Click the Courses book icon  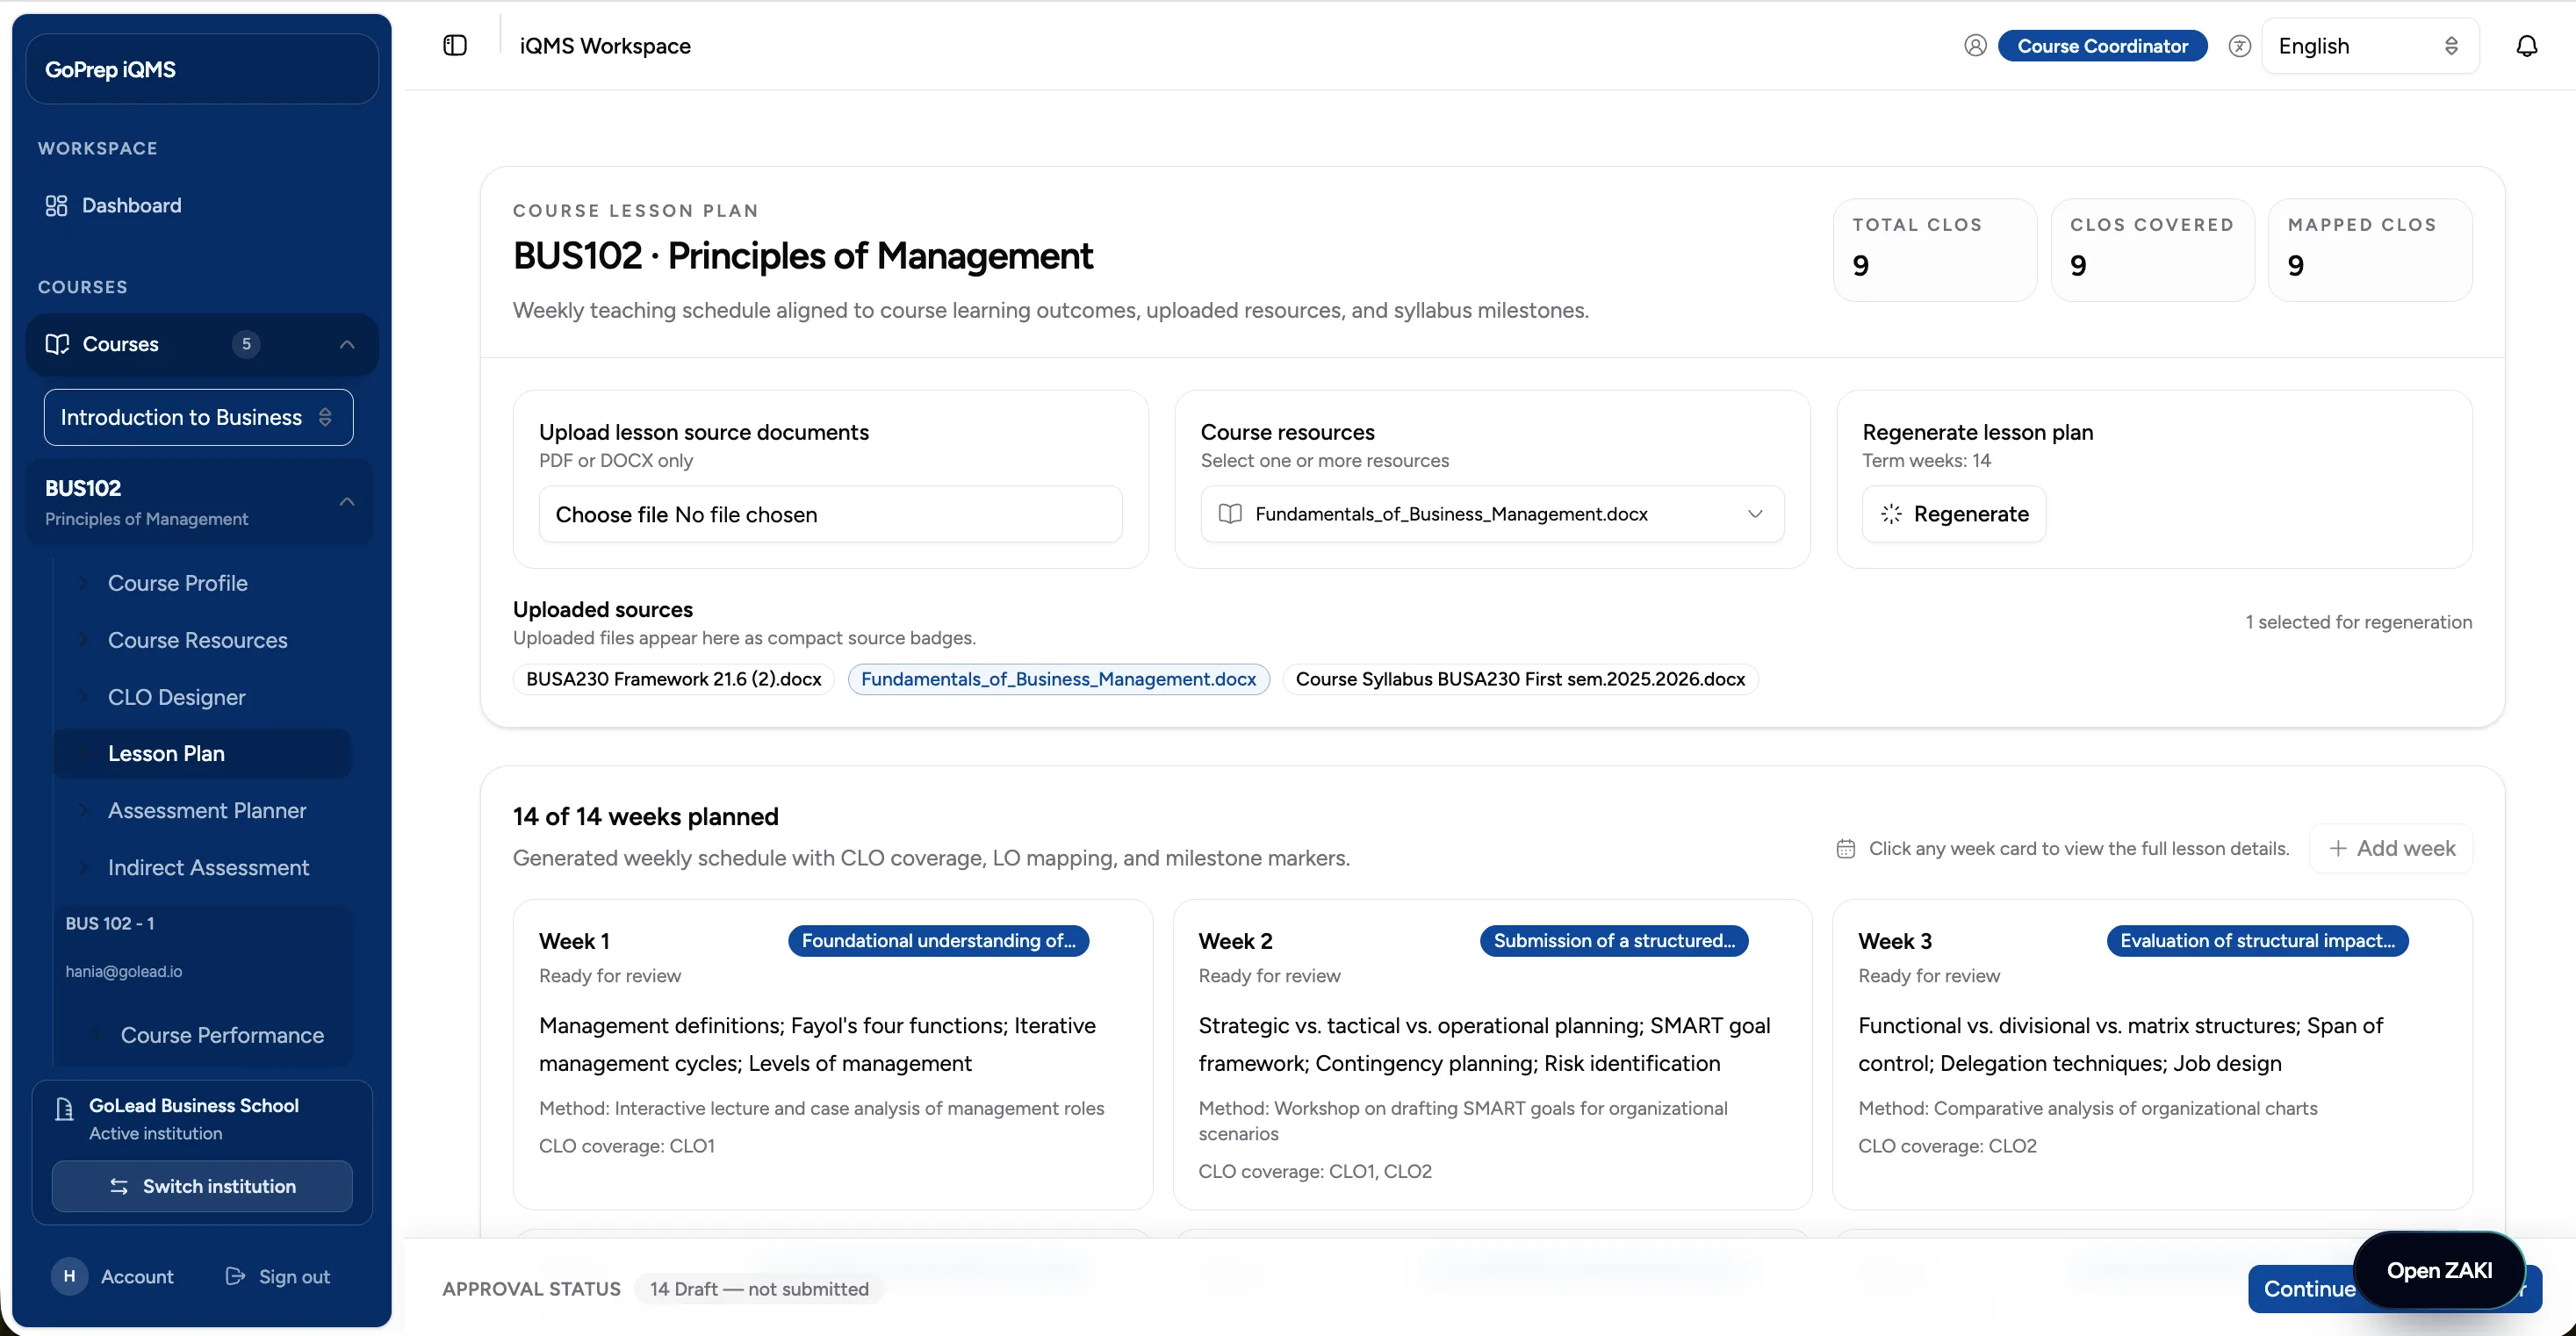click(x=57, y=344)
